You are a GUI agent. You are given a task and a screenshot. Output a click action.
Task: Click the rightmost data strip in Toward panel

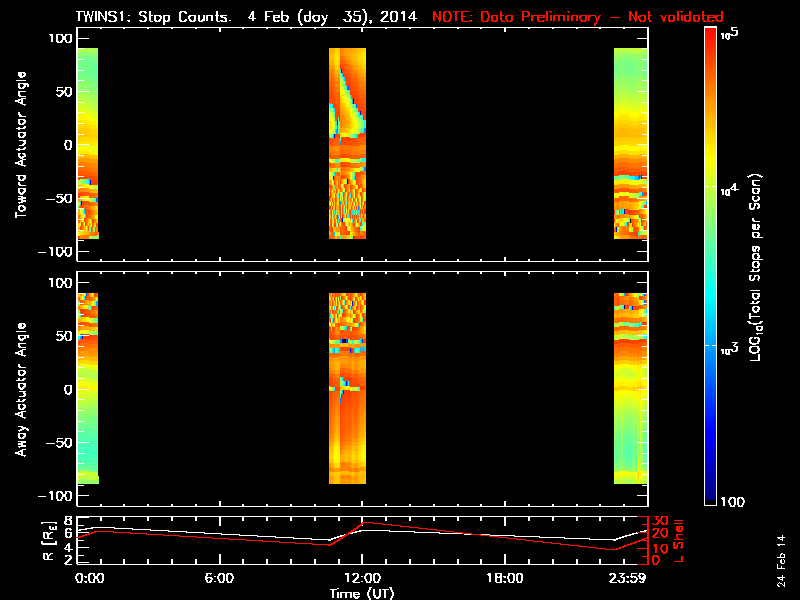coord(630,143)
